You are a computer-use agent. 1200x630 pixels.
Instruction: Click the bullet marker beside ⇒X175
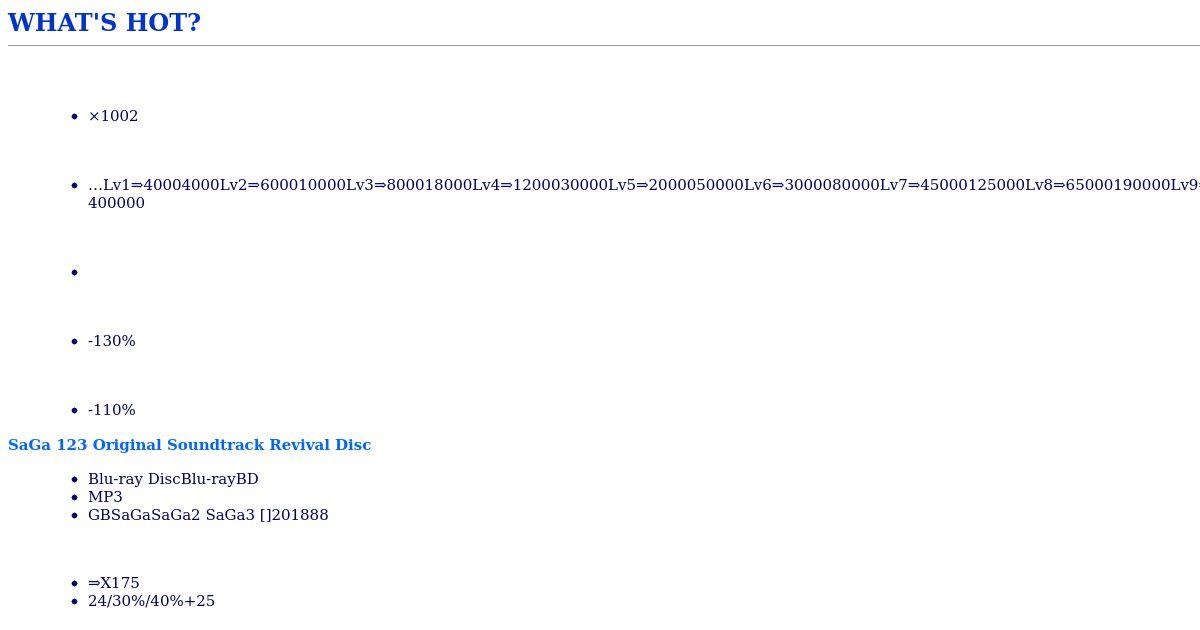[75, 584]
